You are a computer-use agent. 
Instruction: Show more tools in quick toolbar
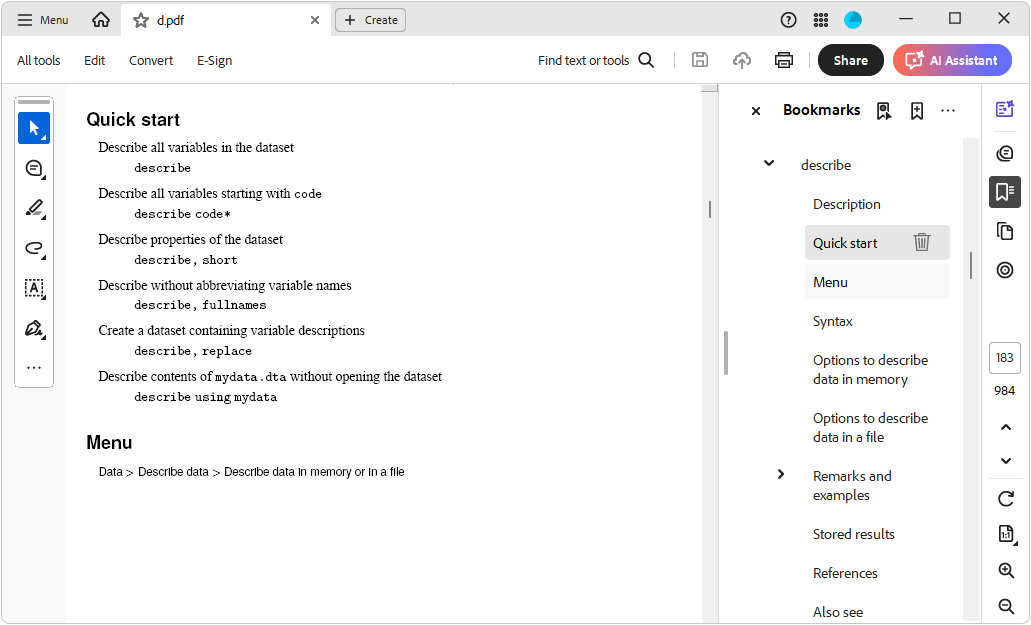coord(34,367)
